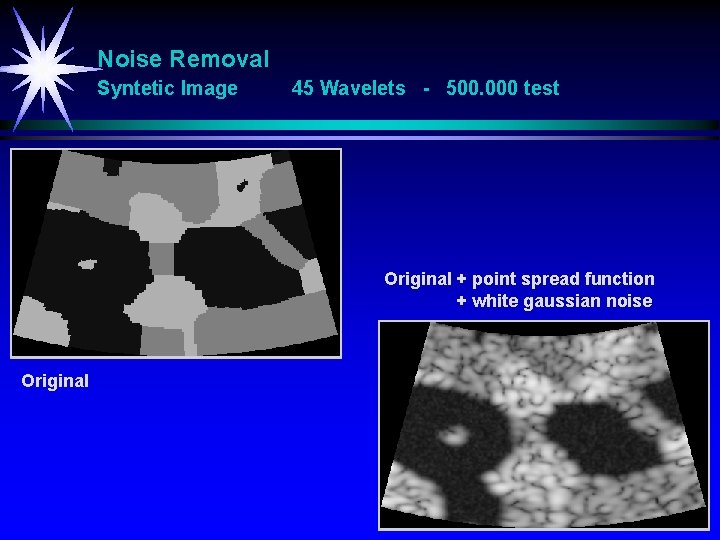
Task: Select the noisy speckled ultrasound image
Action: [544, 425]
